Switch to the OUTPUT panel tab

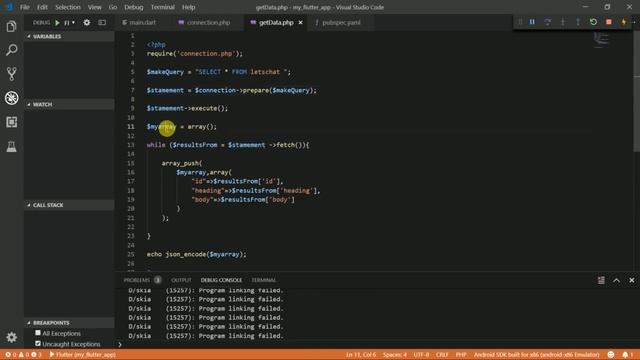(181, 280)
